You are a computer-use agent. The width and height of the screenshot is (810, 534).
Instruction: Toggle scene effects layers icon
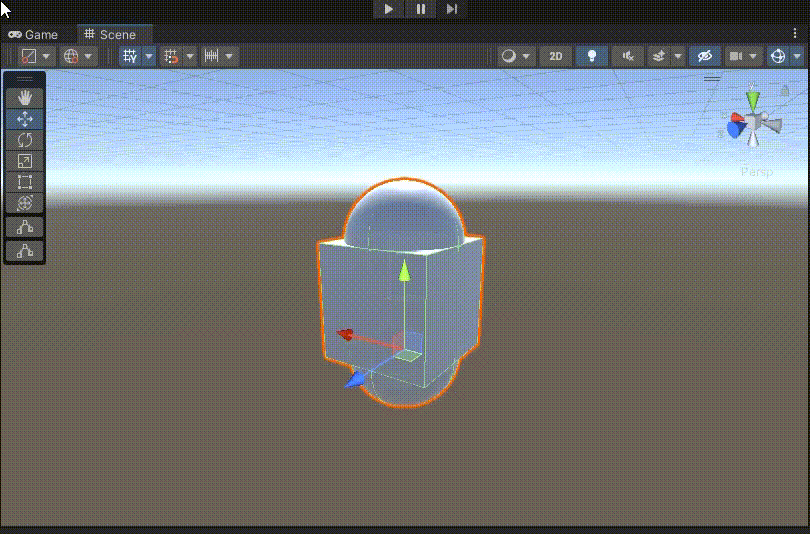[659, 56]
